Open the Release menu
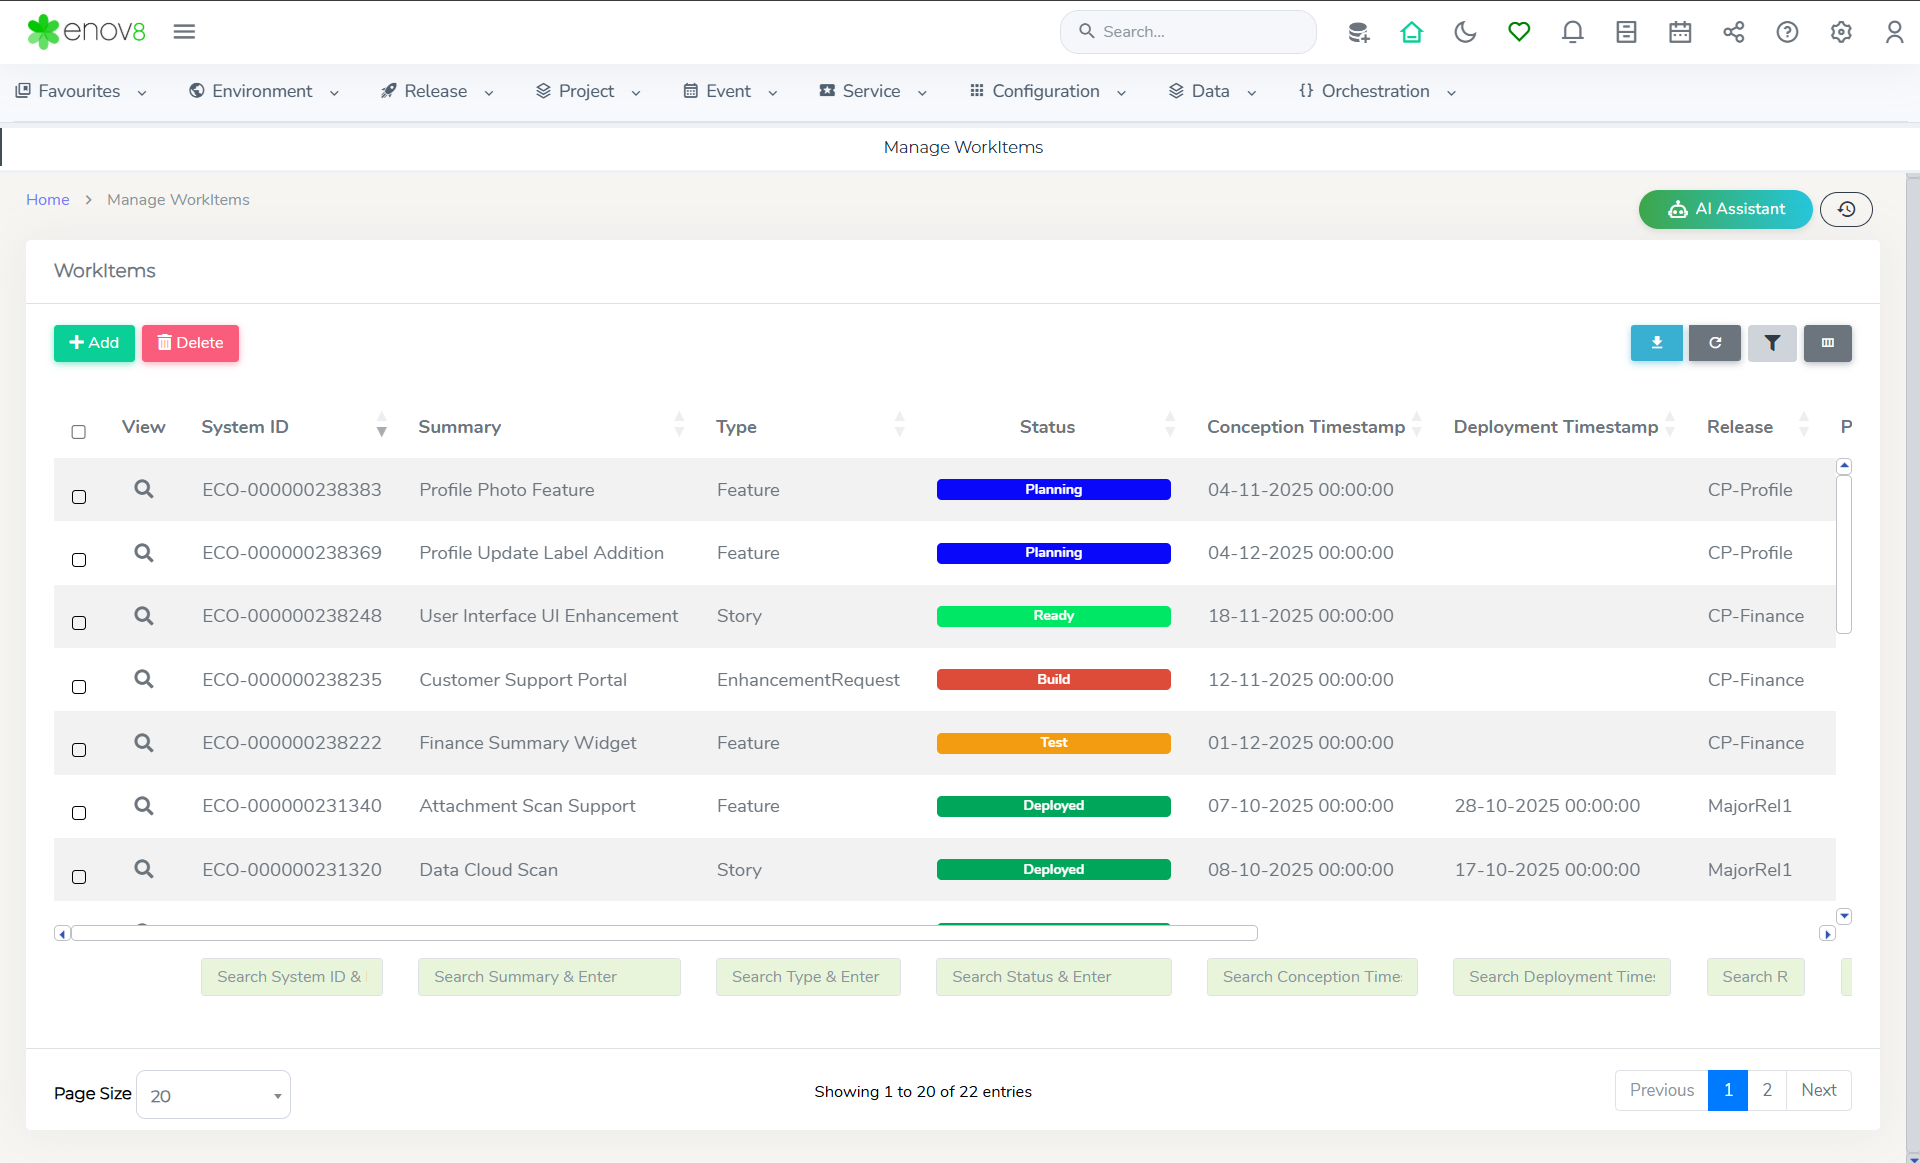1920x1163 pixels. [437, 91]
